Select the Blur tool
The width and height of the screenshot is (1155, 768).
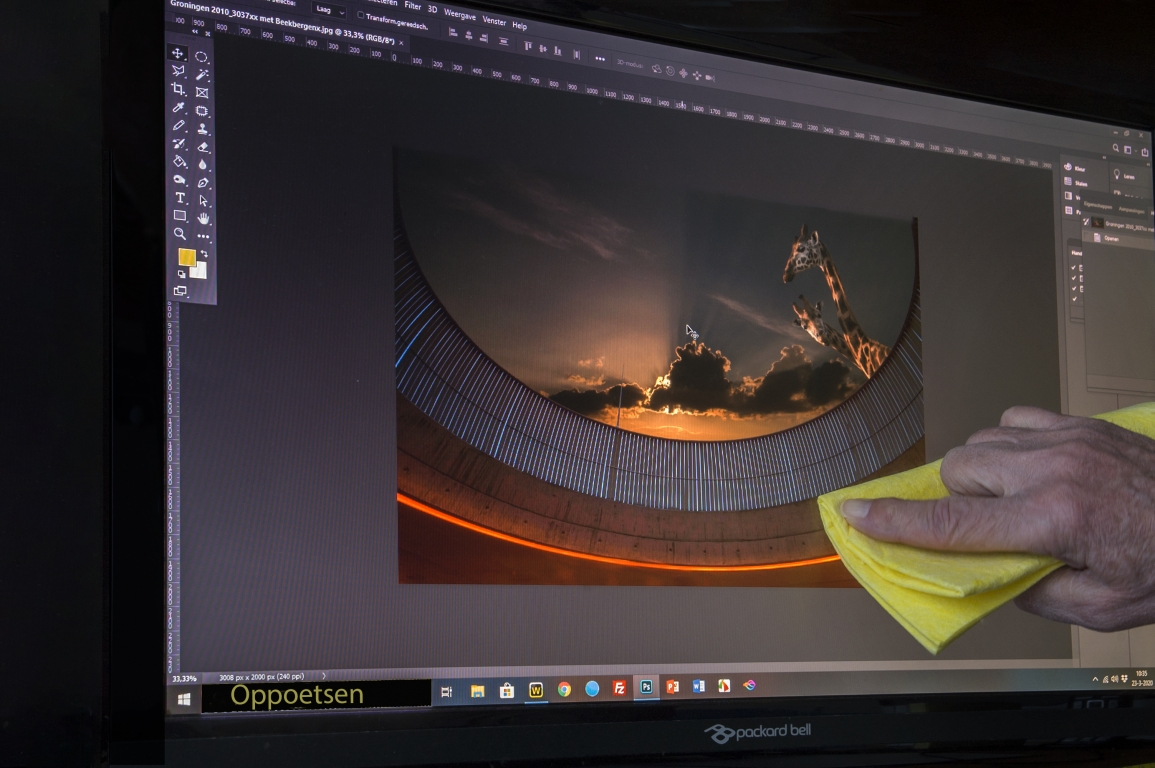click(203, 165)
